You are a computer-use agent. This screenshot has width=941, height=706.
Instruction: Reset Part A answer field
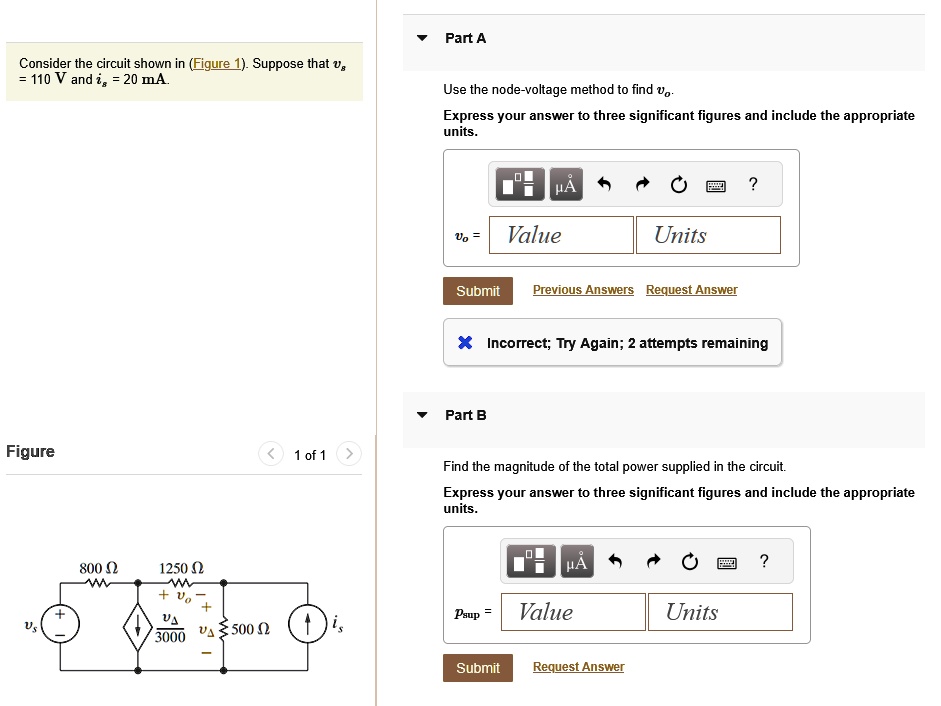pyautogui.click(x=679, y=184)
